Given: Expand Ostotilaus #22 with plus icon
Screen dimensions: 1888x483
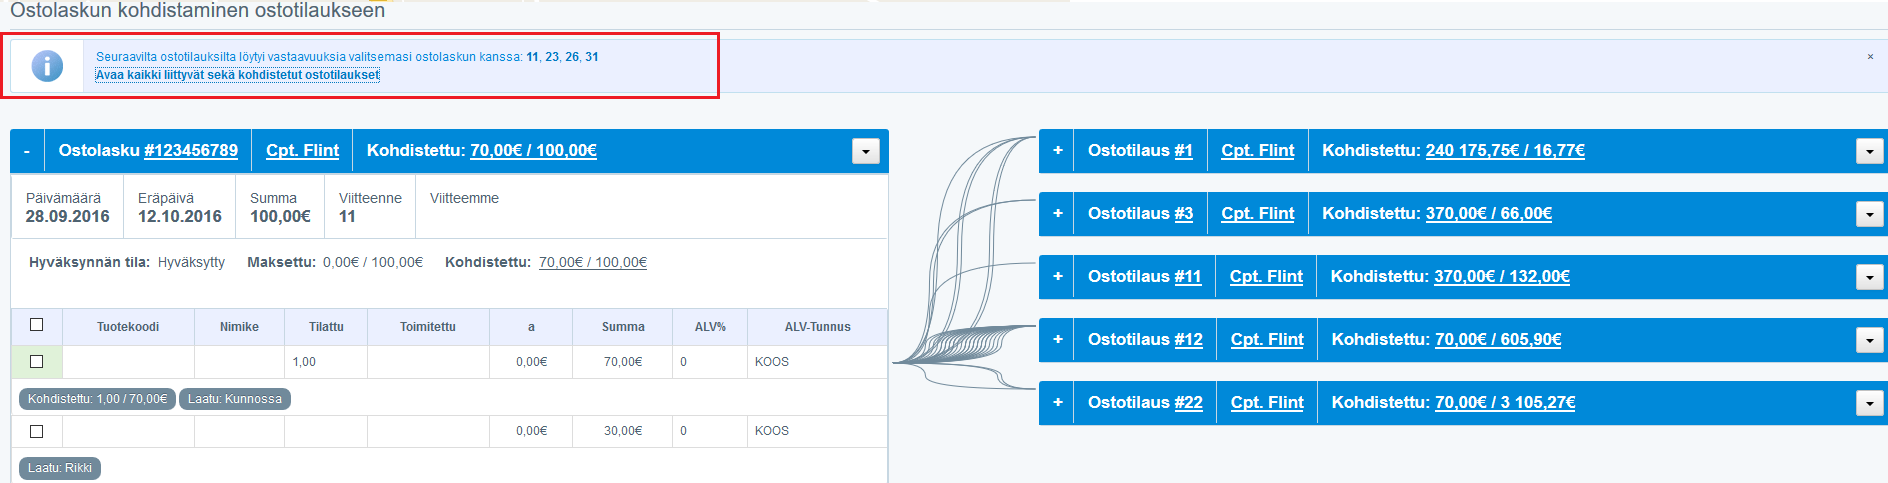Looking at the screenshot, I should pos(1057,403).
